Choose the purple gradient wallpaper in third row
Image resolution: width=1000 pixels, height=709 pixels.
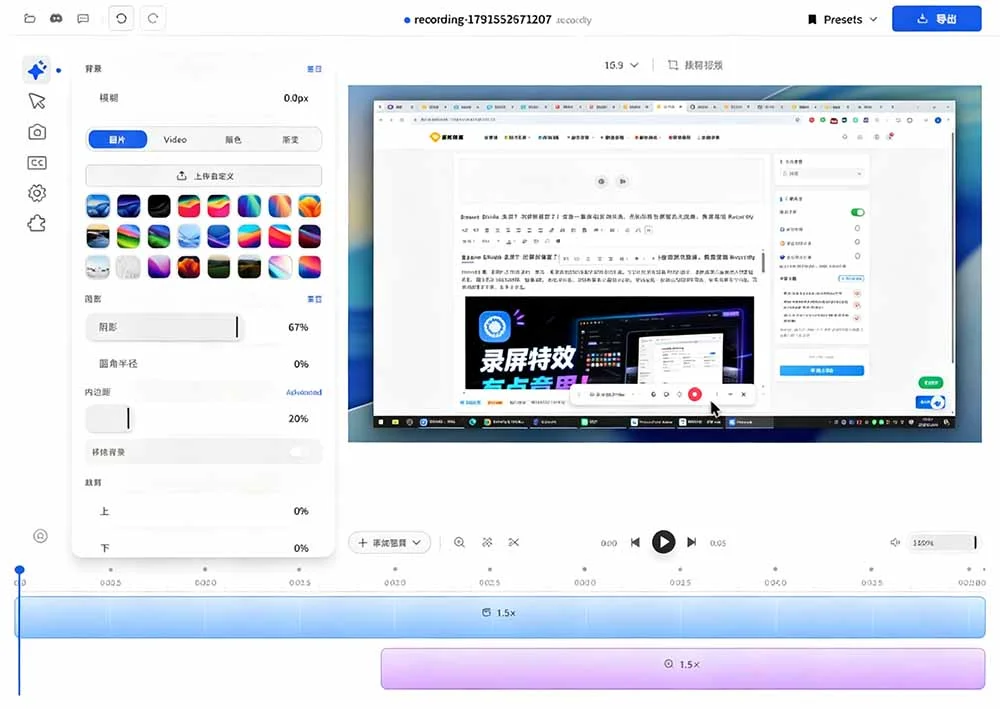coord(159,267)
